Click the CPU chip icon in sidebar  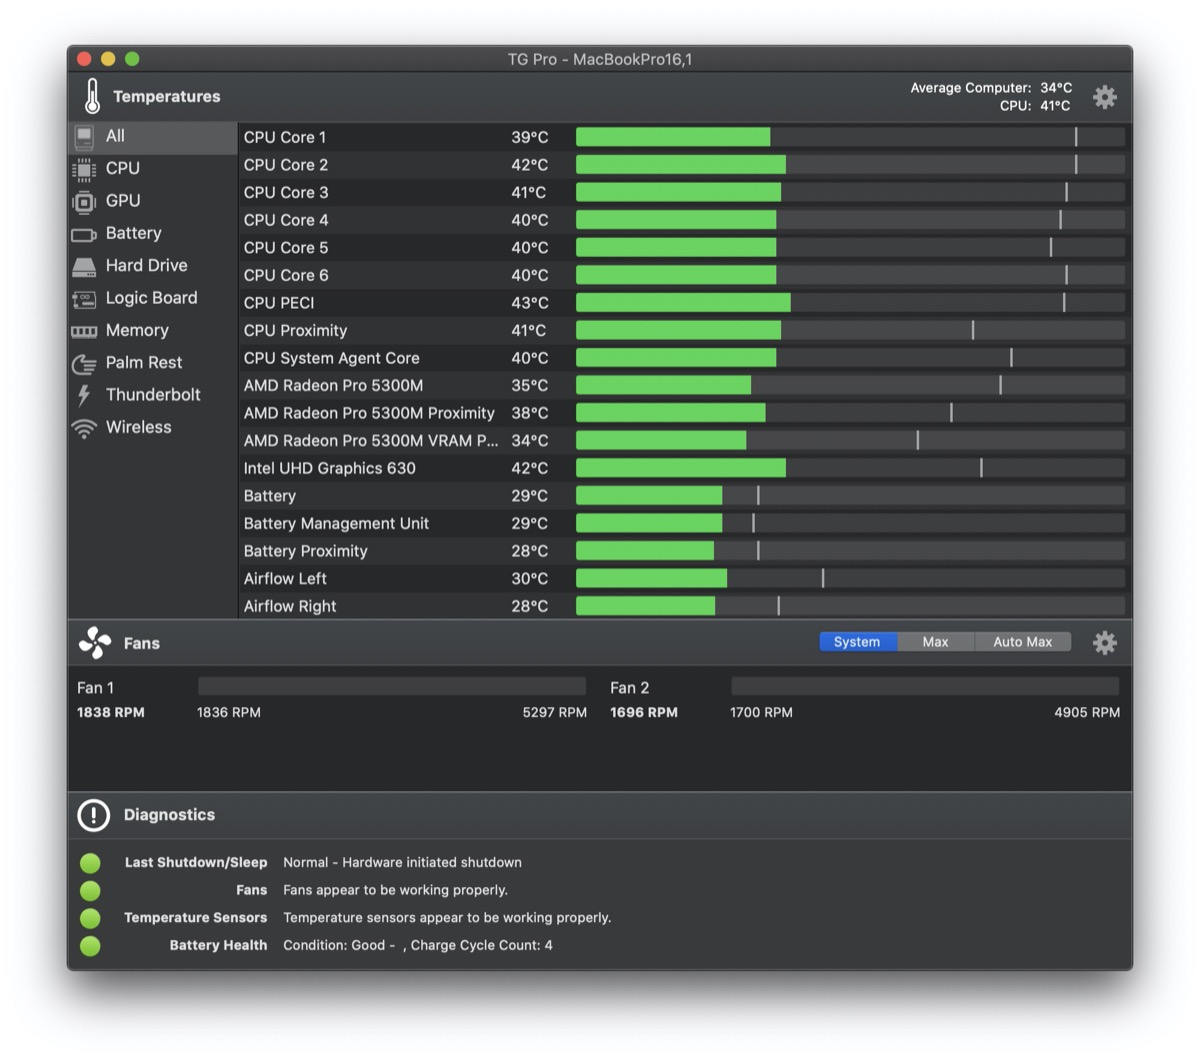84,169
